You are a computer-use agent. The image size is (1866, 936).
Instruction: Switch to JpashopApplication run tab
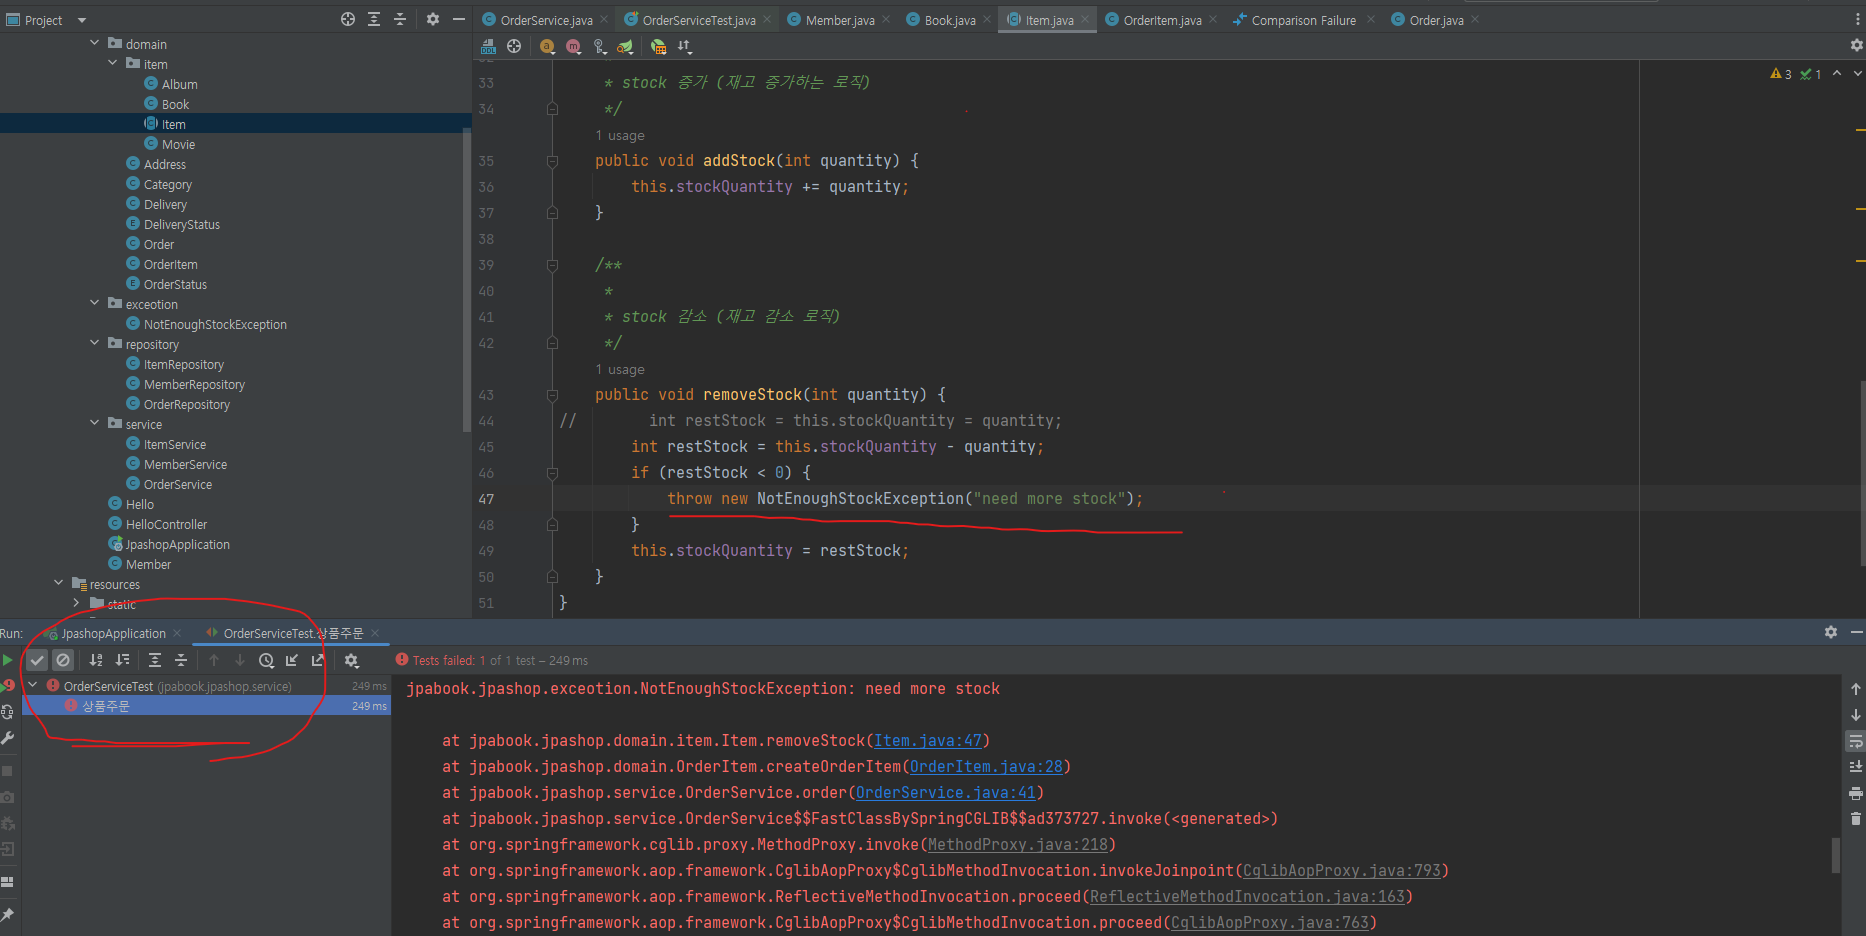[x=113, y=633]
